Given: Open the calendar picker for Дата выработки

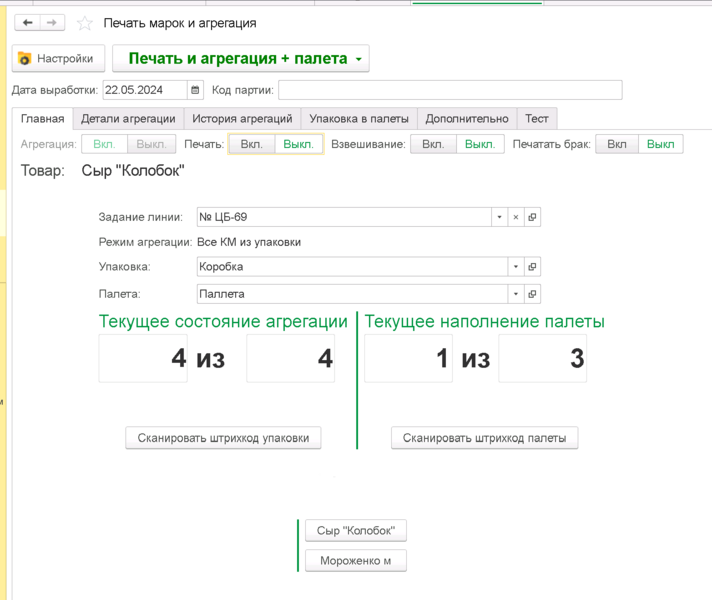Looking at the screenshot, I should pos(195,90).
